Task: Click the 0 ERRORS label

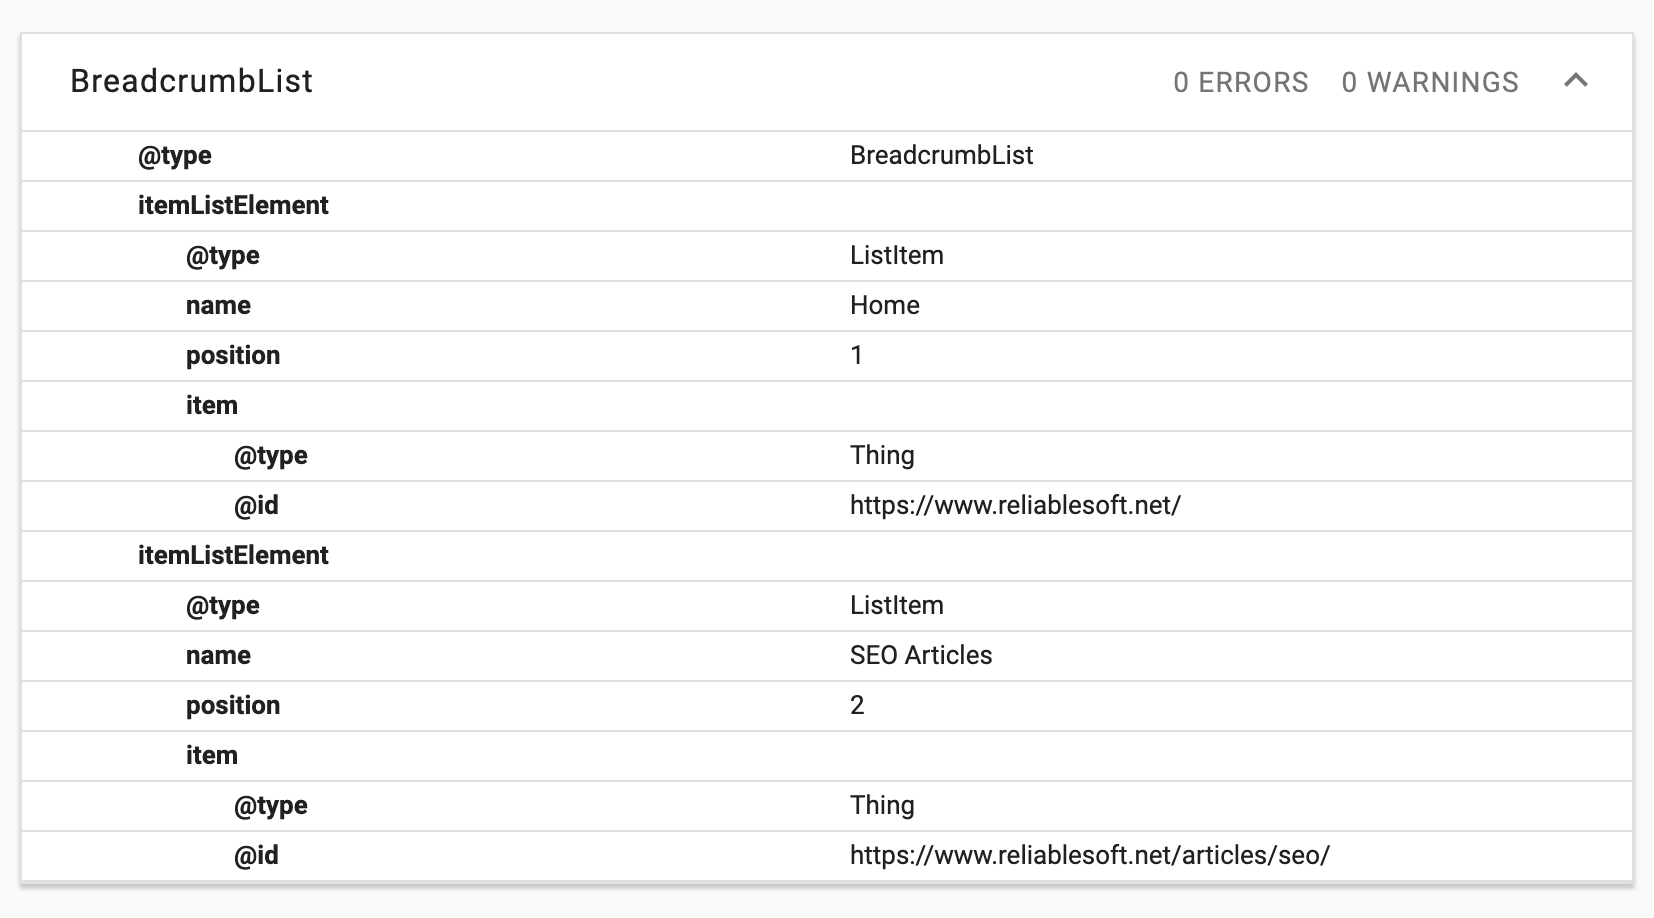Action: [1240, 82]
